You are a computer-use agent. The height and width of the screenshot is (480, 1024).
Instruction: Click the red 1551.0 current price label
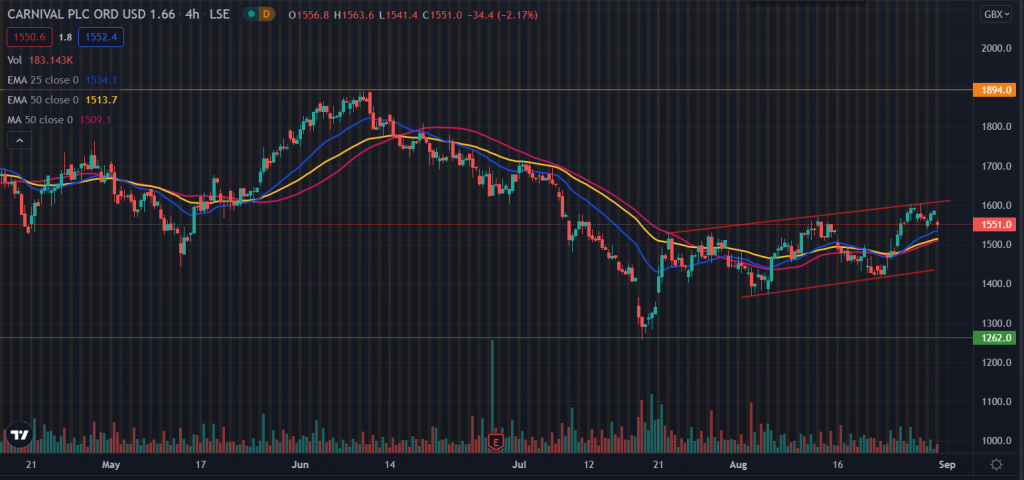(995, 225)
